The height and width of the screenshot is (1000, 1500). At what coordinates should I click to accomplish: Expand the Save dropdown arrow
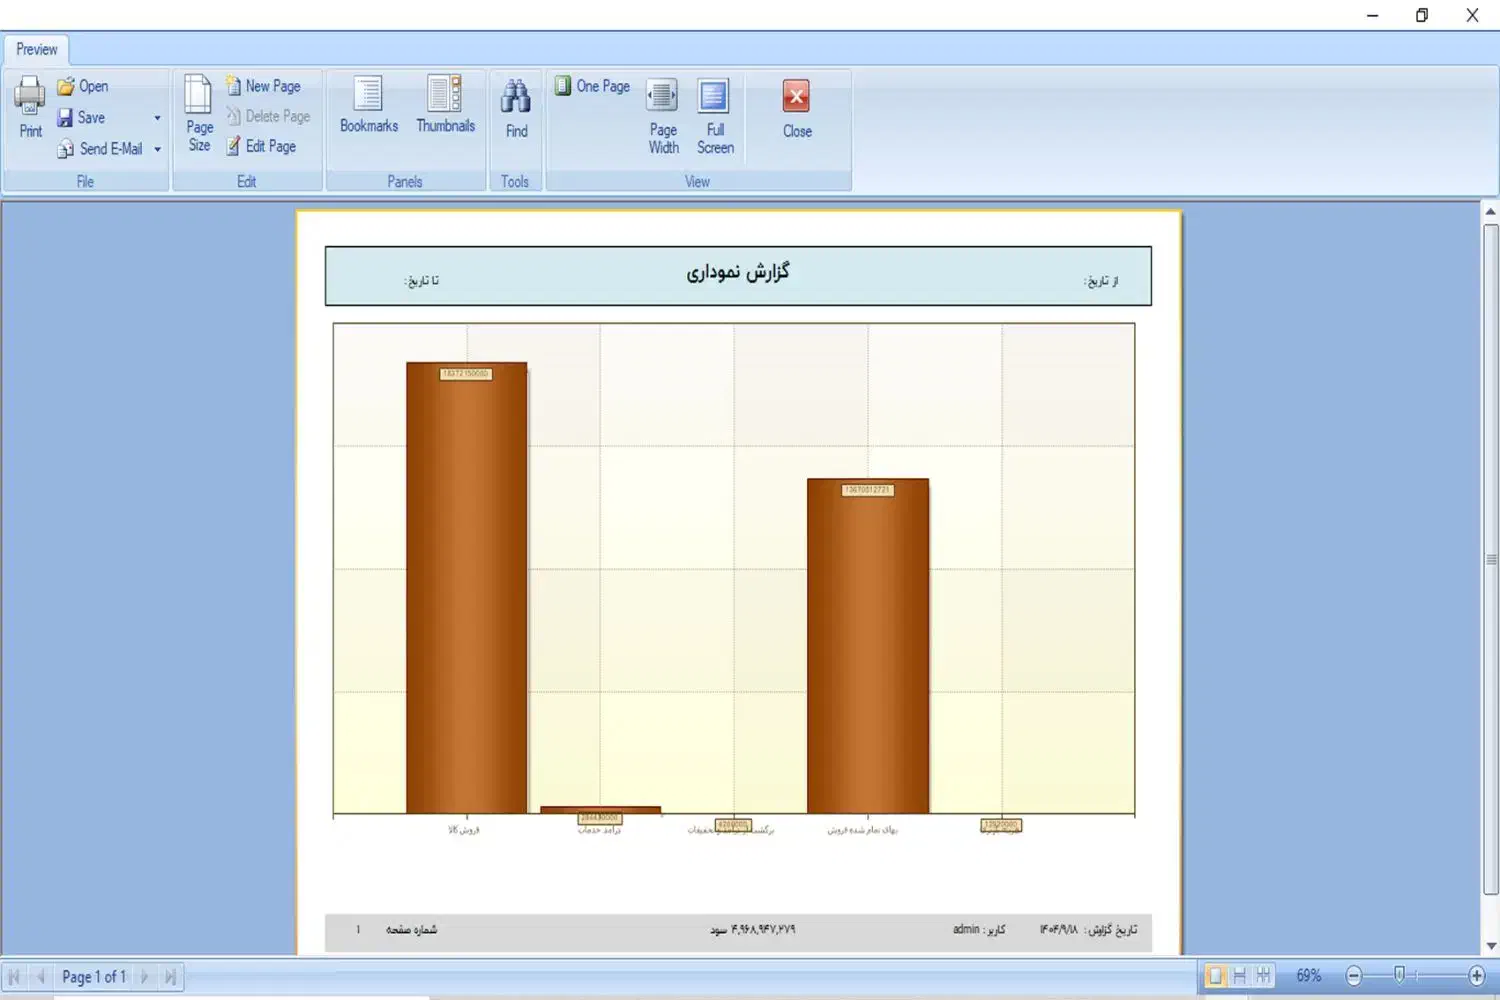[157, 118]
